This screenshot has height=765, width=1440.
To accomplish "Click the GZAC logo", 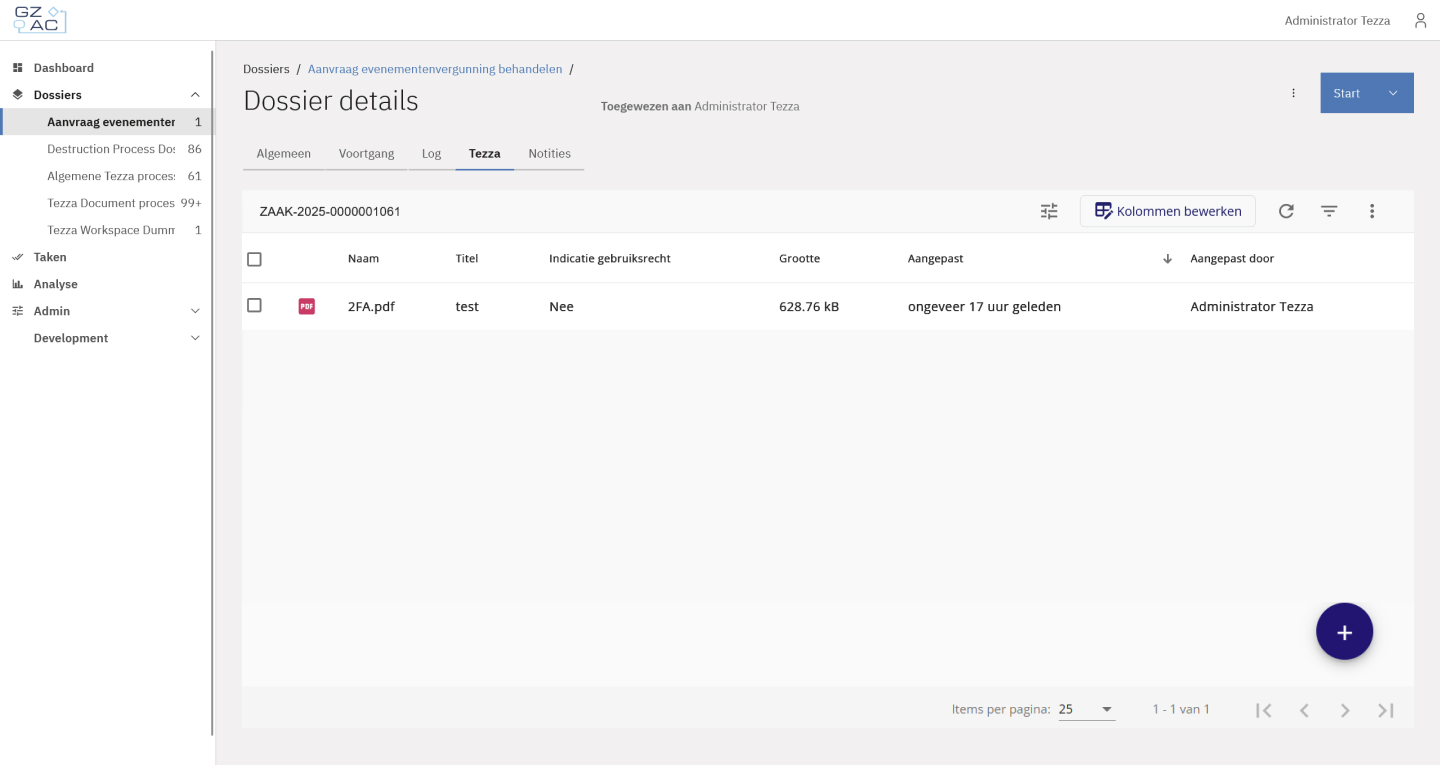I will [x=40, y=20].
